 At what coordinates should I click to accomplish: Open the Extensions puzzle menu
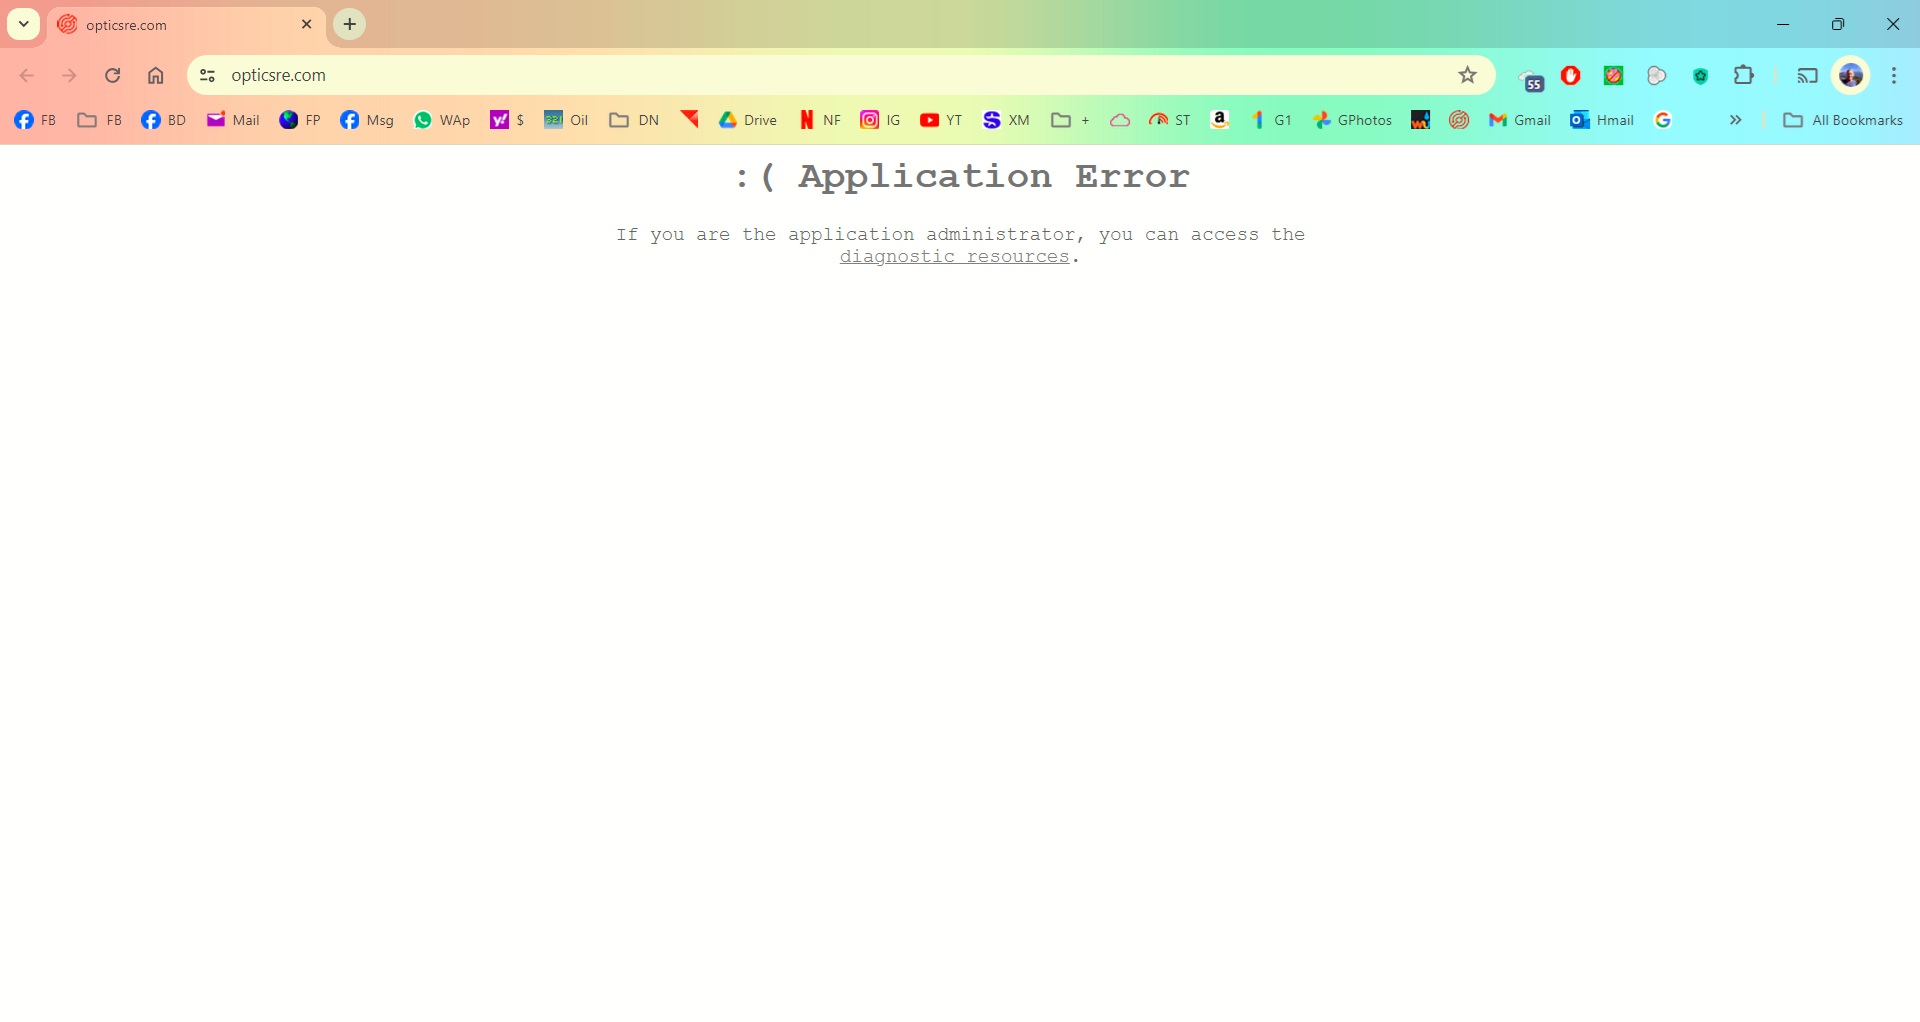coord(1744,75)
